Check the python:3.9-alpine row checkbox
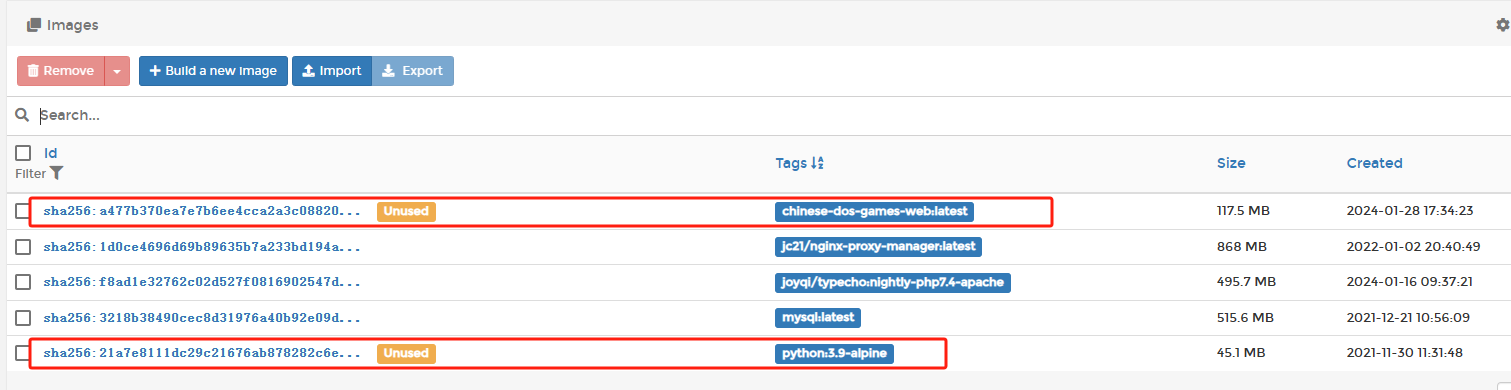The height and width of the screenshot is (390, 1511). click(23, 353)
